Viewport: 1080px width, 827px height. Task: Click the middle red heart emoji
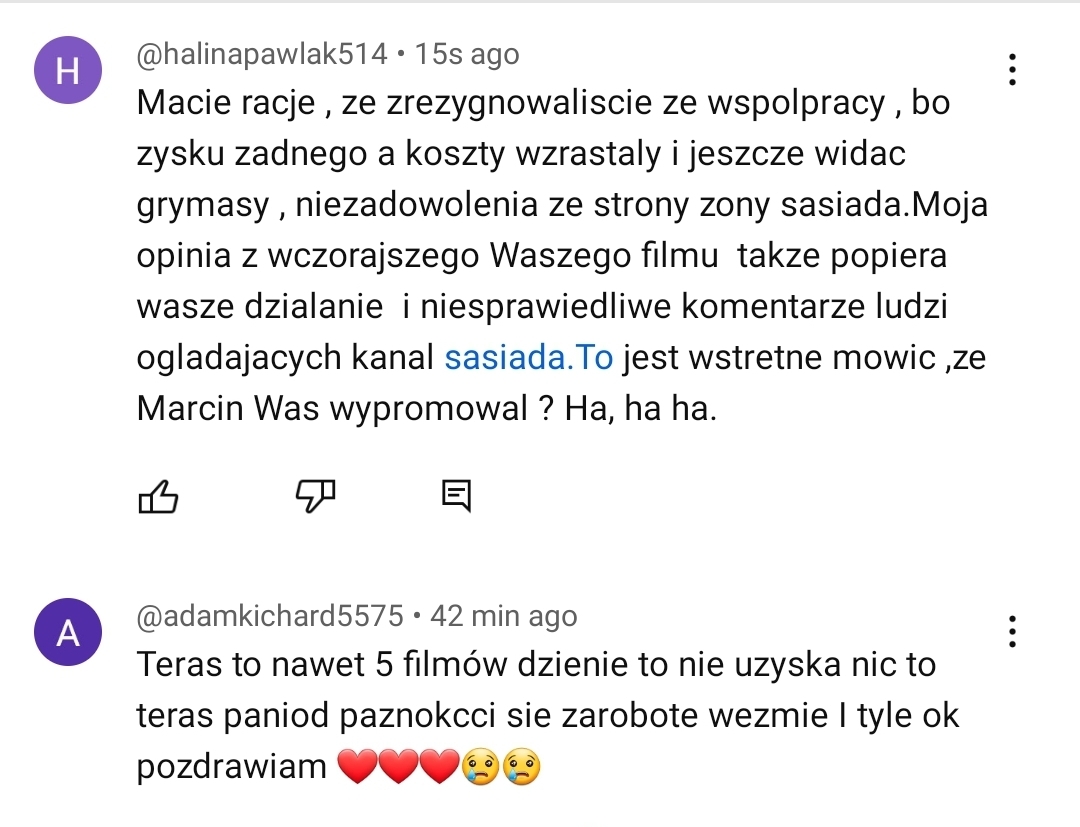(x=399, y=767)
